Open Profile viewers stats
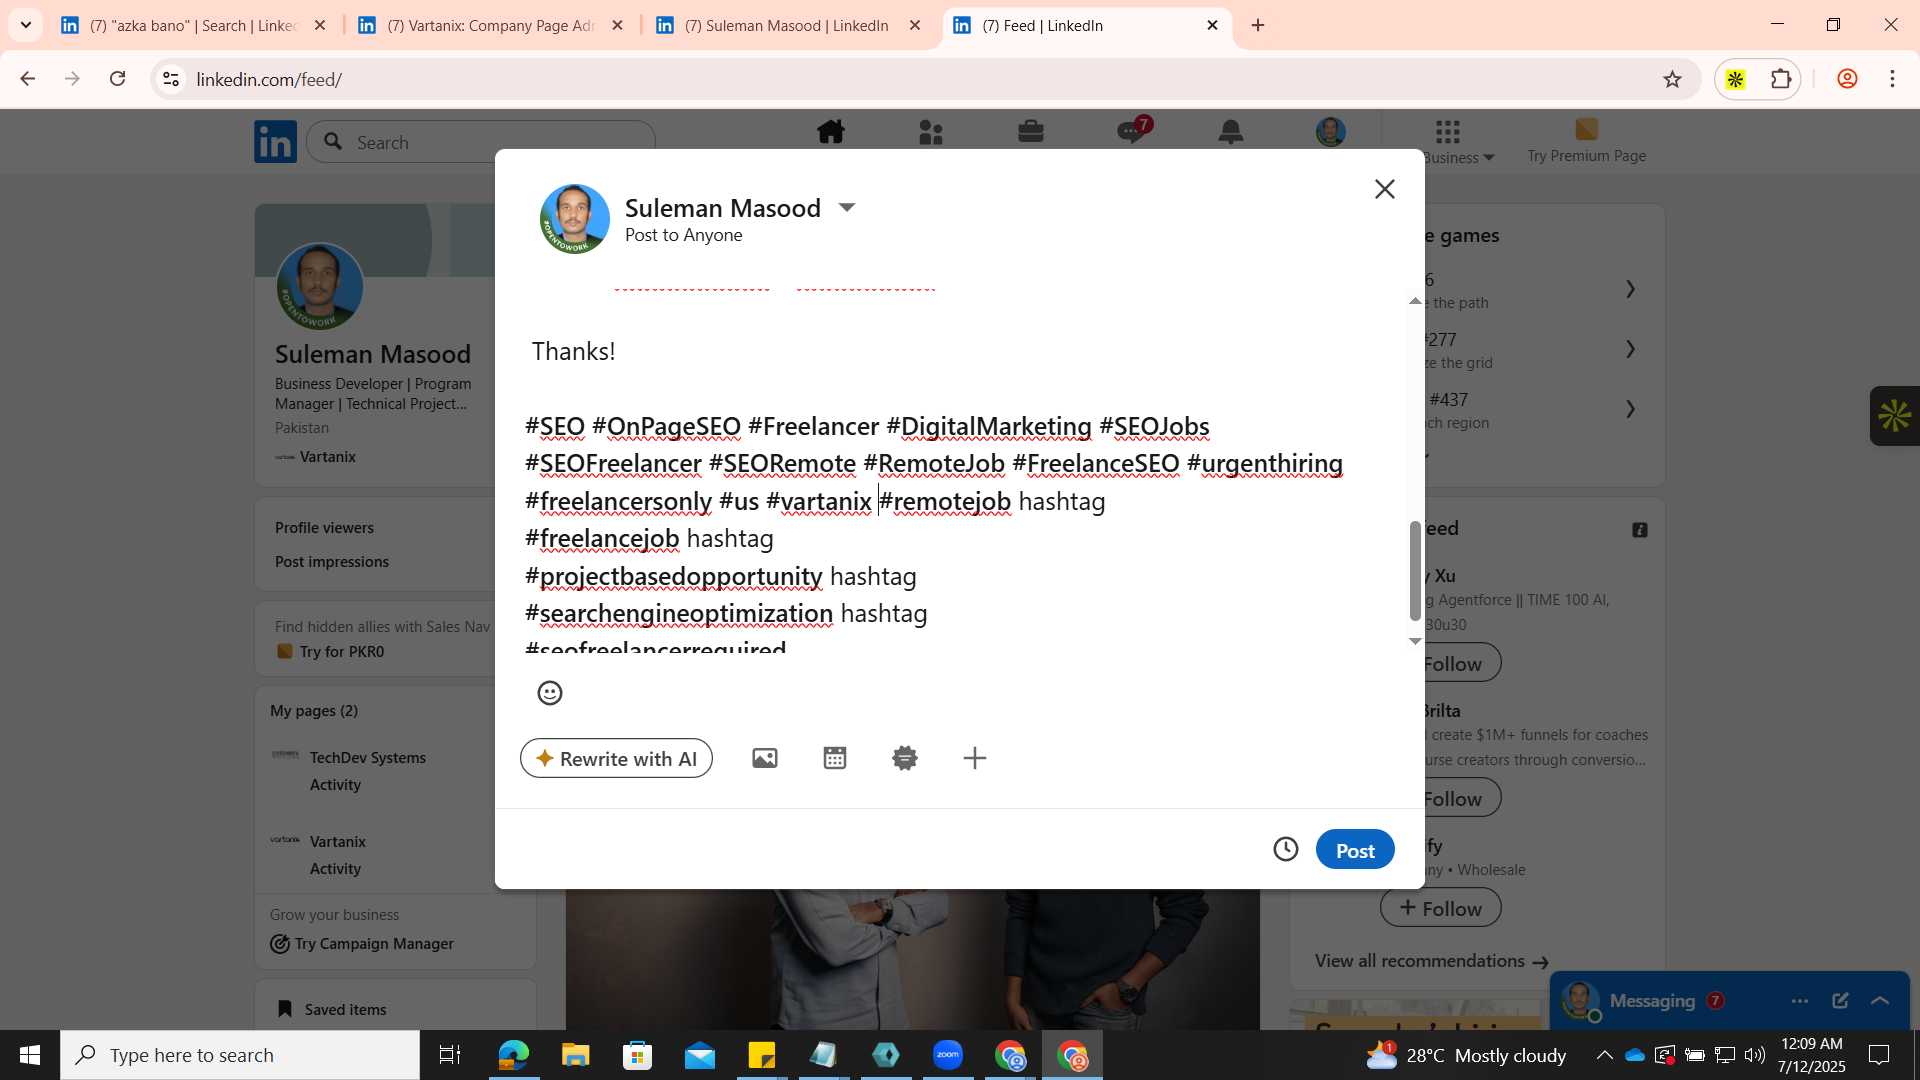Viewport: 1920px width, 1080px height. pos(324,528)
